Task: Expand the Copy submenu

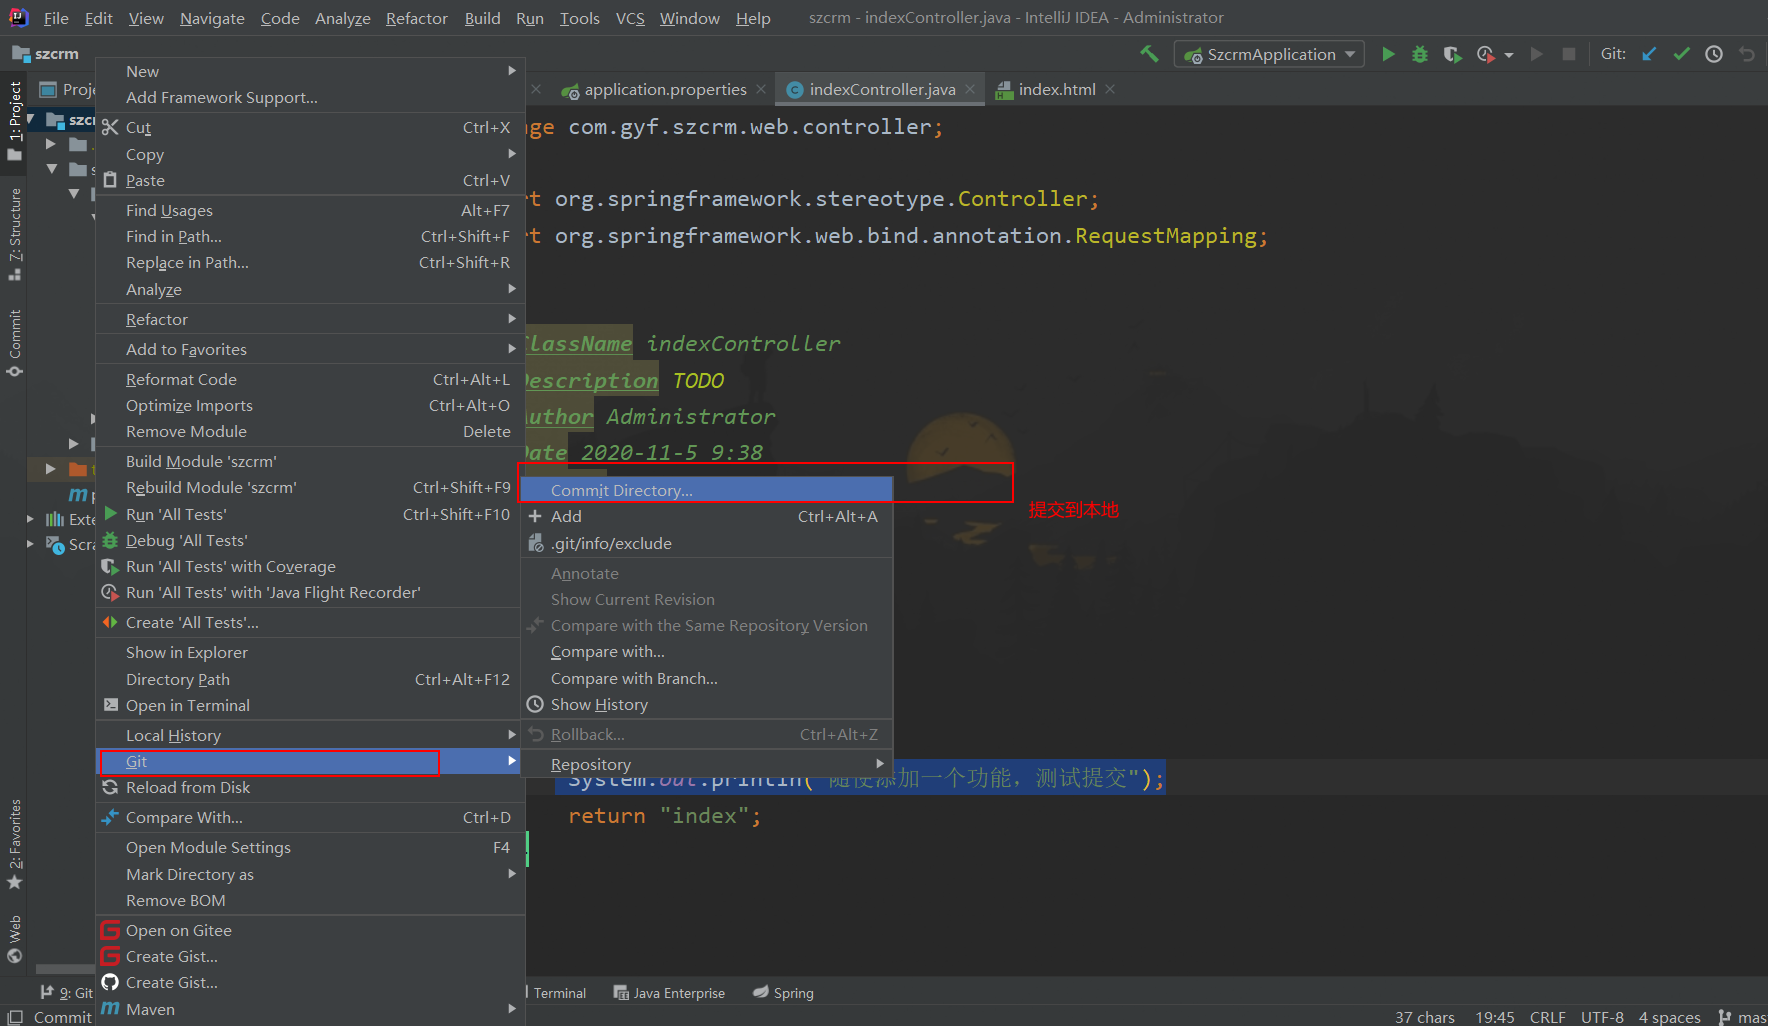Action: tap(310, 154)
